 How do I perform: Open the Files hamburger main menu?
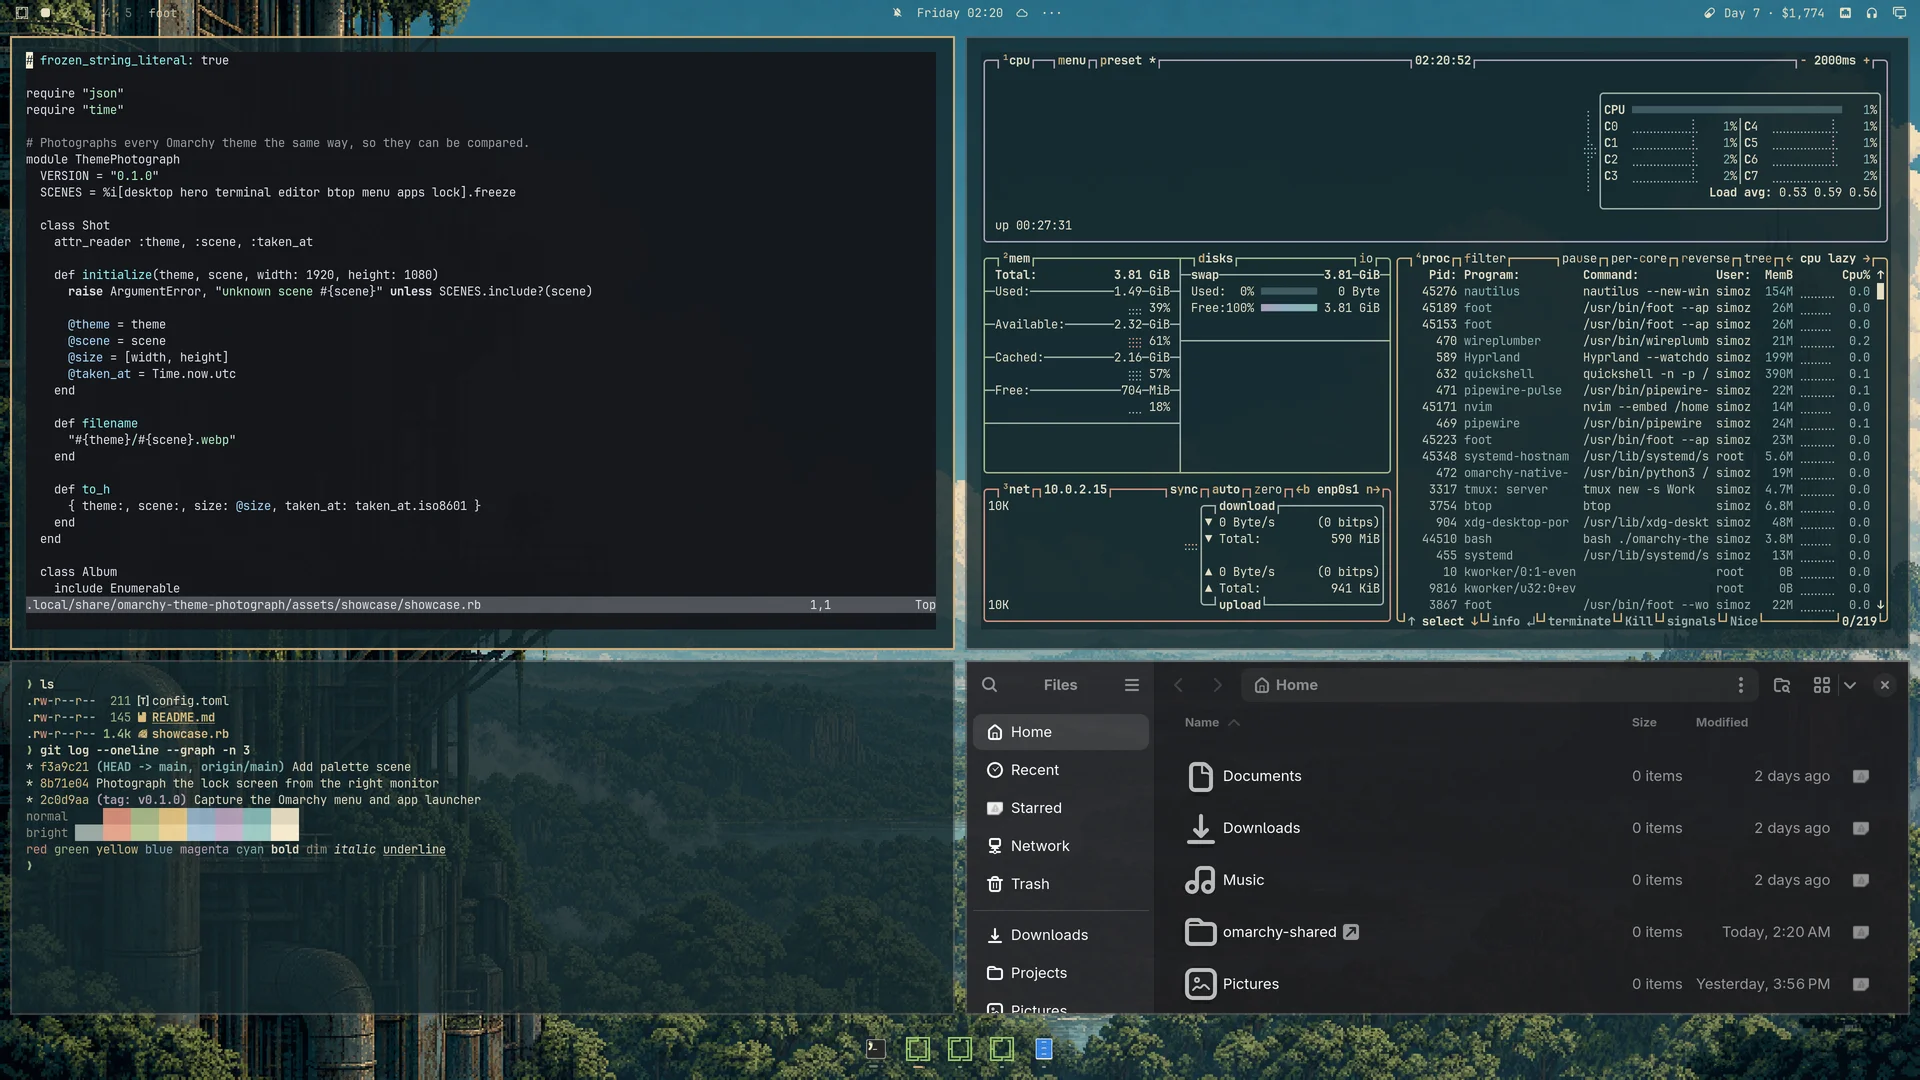(x=1132, y=685)
